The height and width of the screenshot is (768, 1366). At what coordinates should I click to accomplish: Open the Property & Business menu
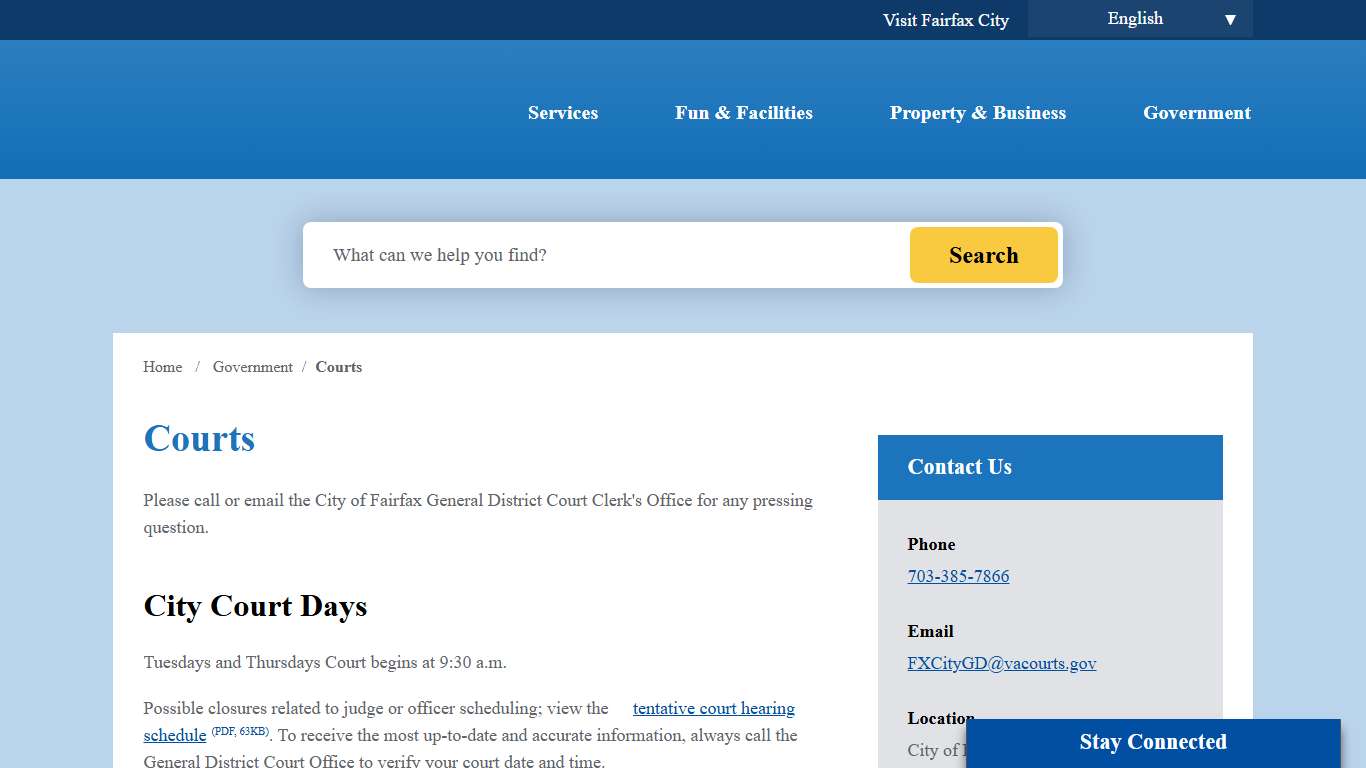coord(977,113)
